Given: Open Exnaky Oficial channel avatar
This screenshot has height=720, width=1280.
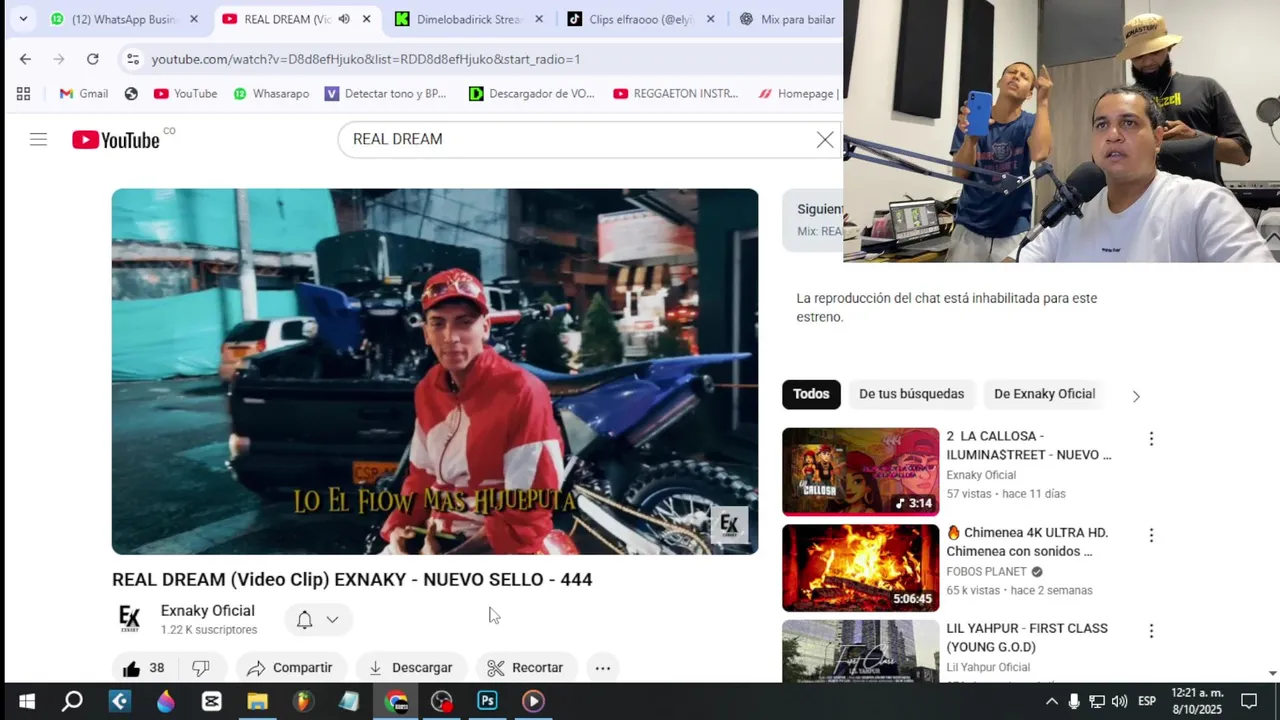Looking at the screenshot, I should coord(130,619).
